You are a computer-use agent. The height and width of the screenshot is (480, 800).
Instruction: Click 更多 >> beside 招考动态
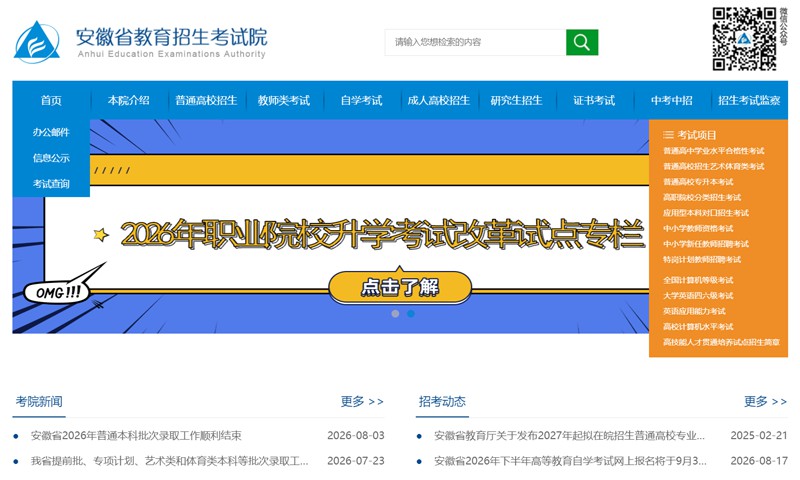[765, 401]
